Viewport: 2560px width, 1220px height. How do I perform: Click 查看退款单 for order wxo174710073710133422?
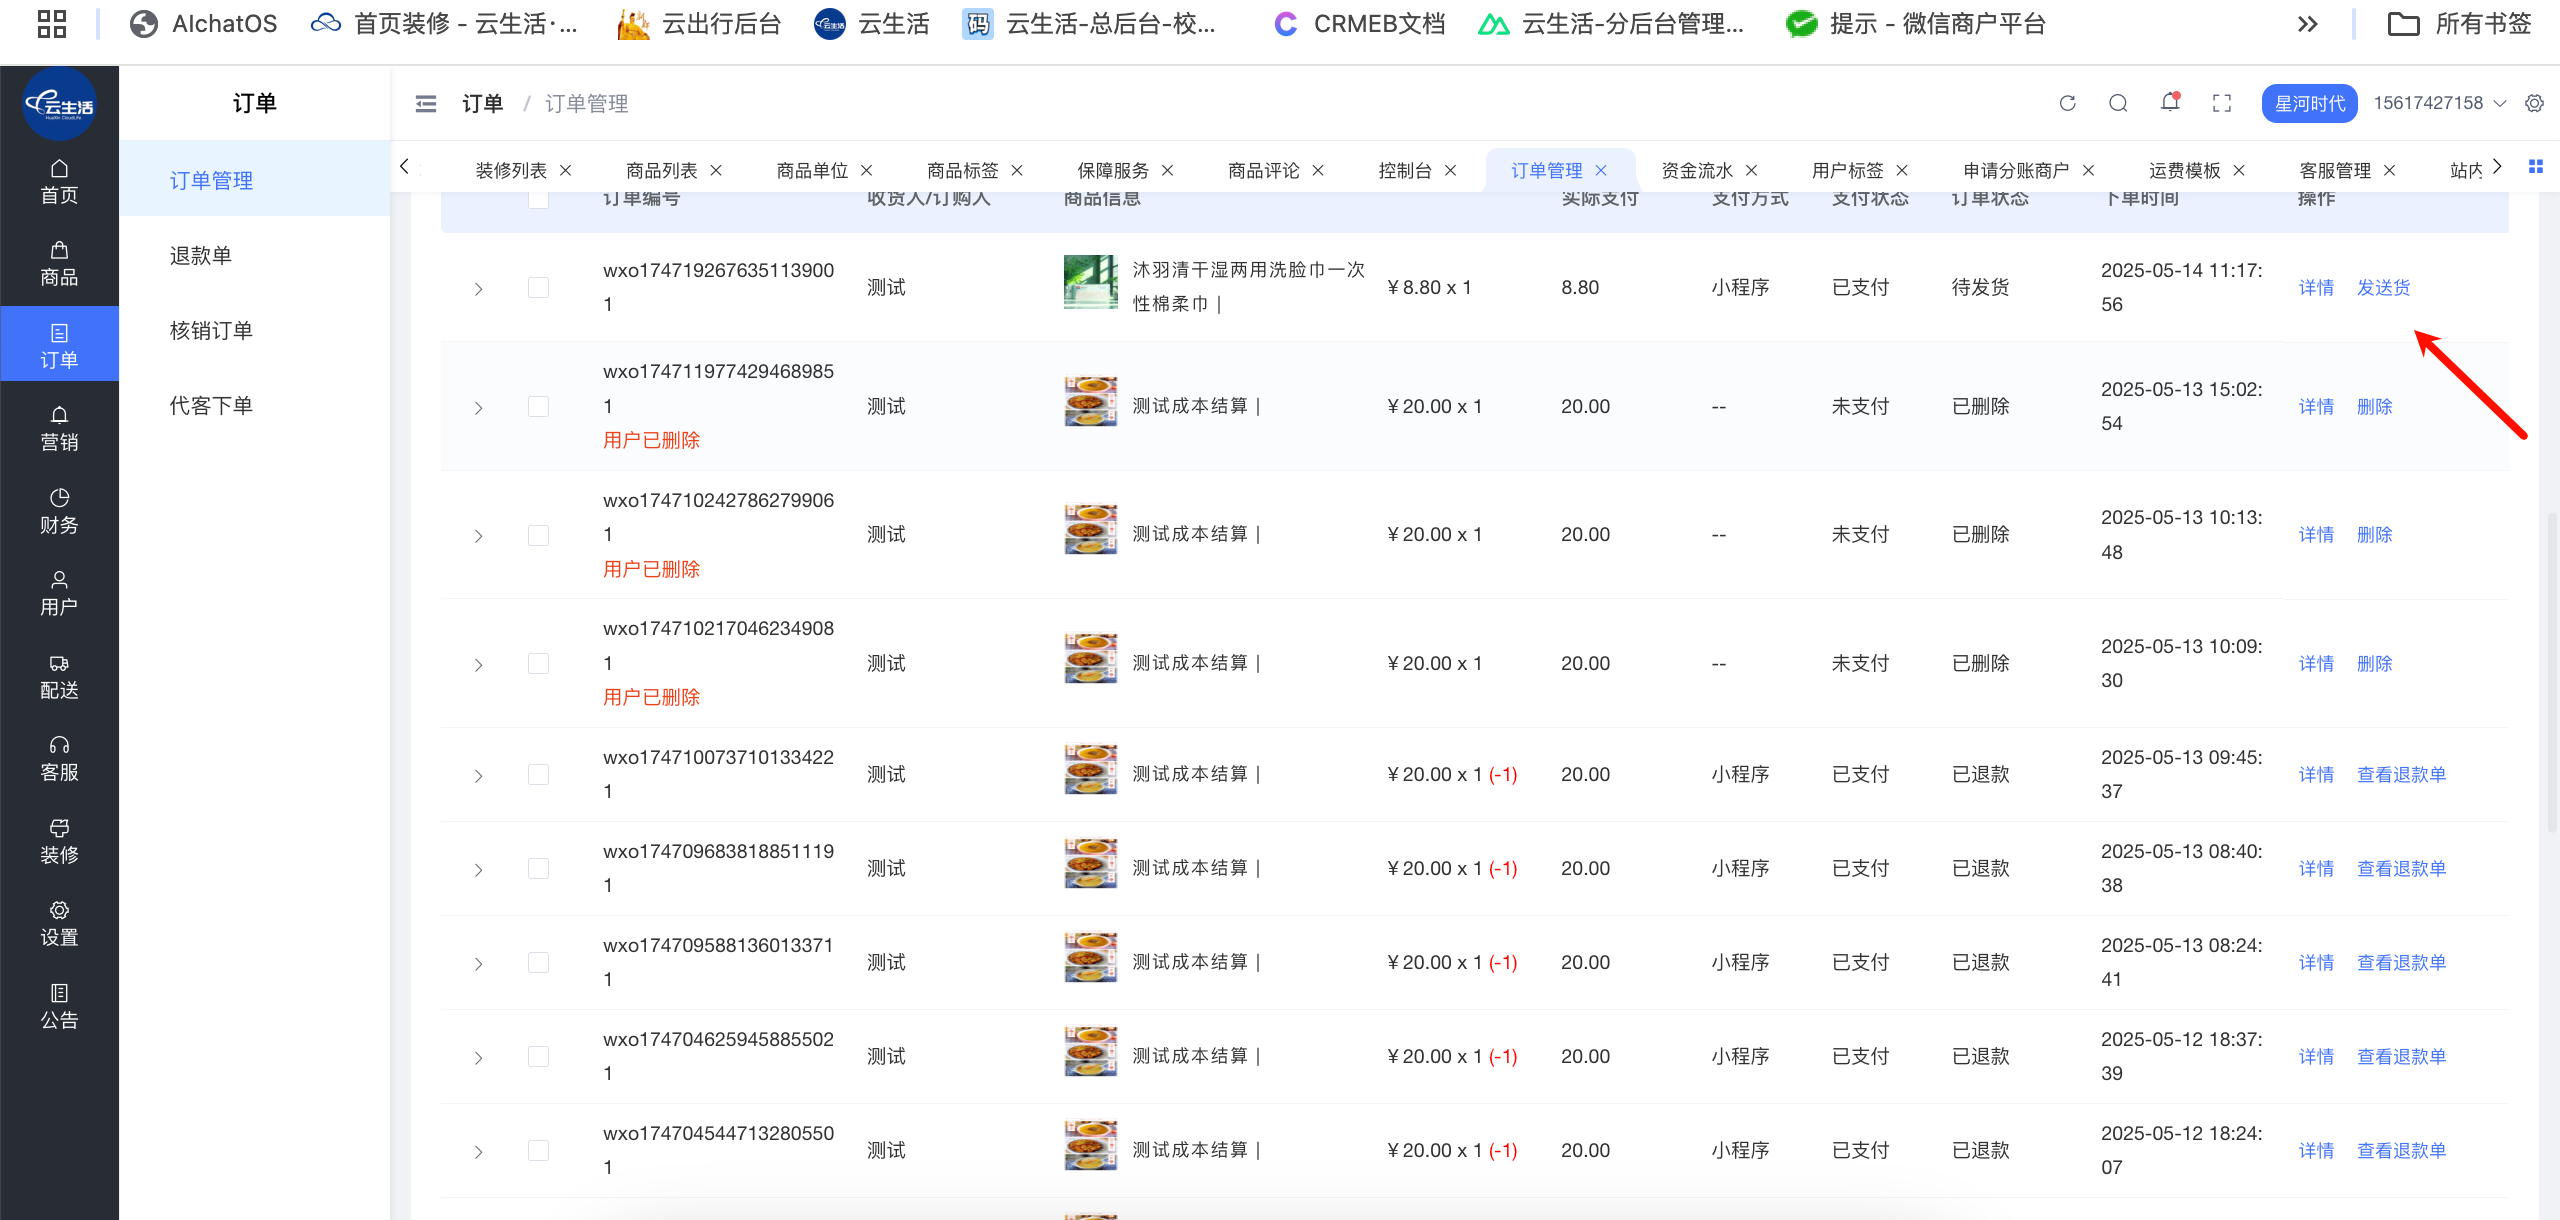point(2402,775)
